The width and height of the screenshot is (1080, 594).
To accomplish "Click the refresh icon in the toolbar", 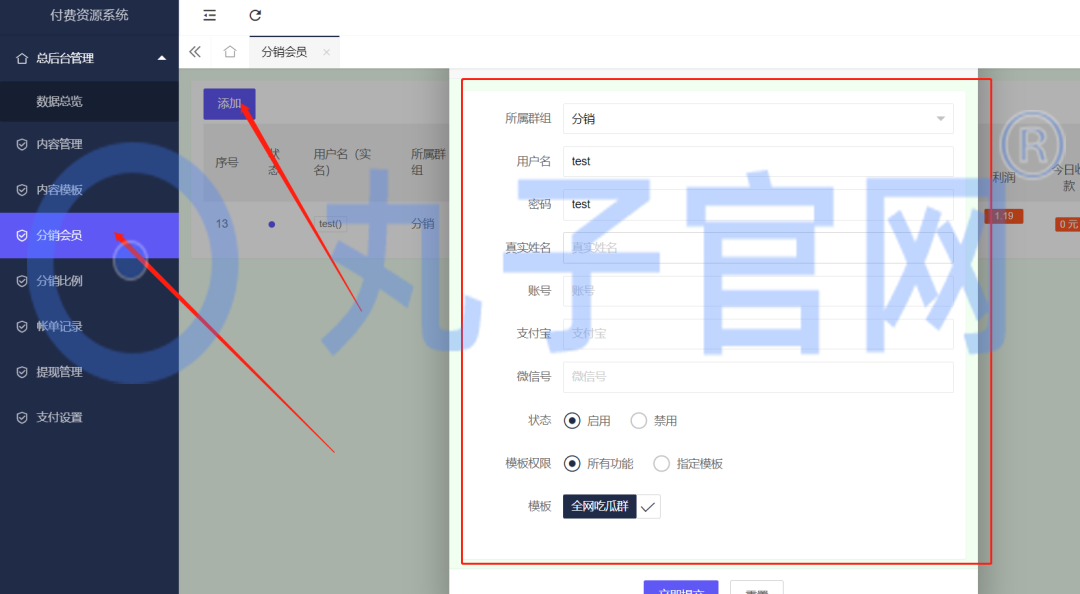I will pos(255,16).
